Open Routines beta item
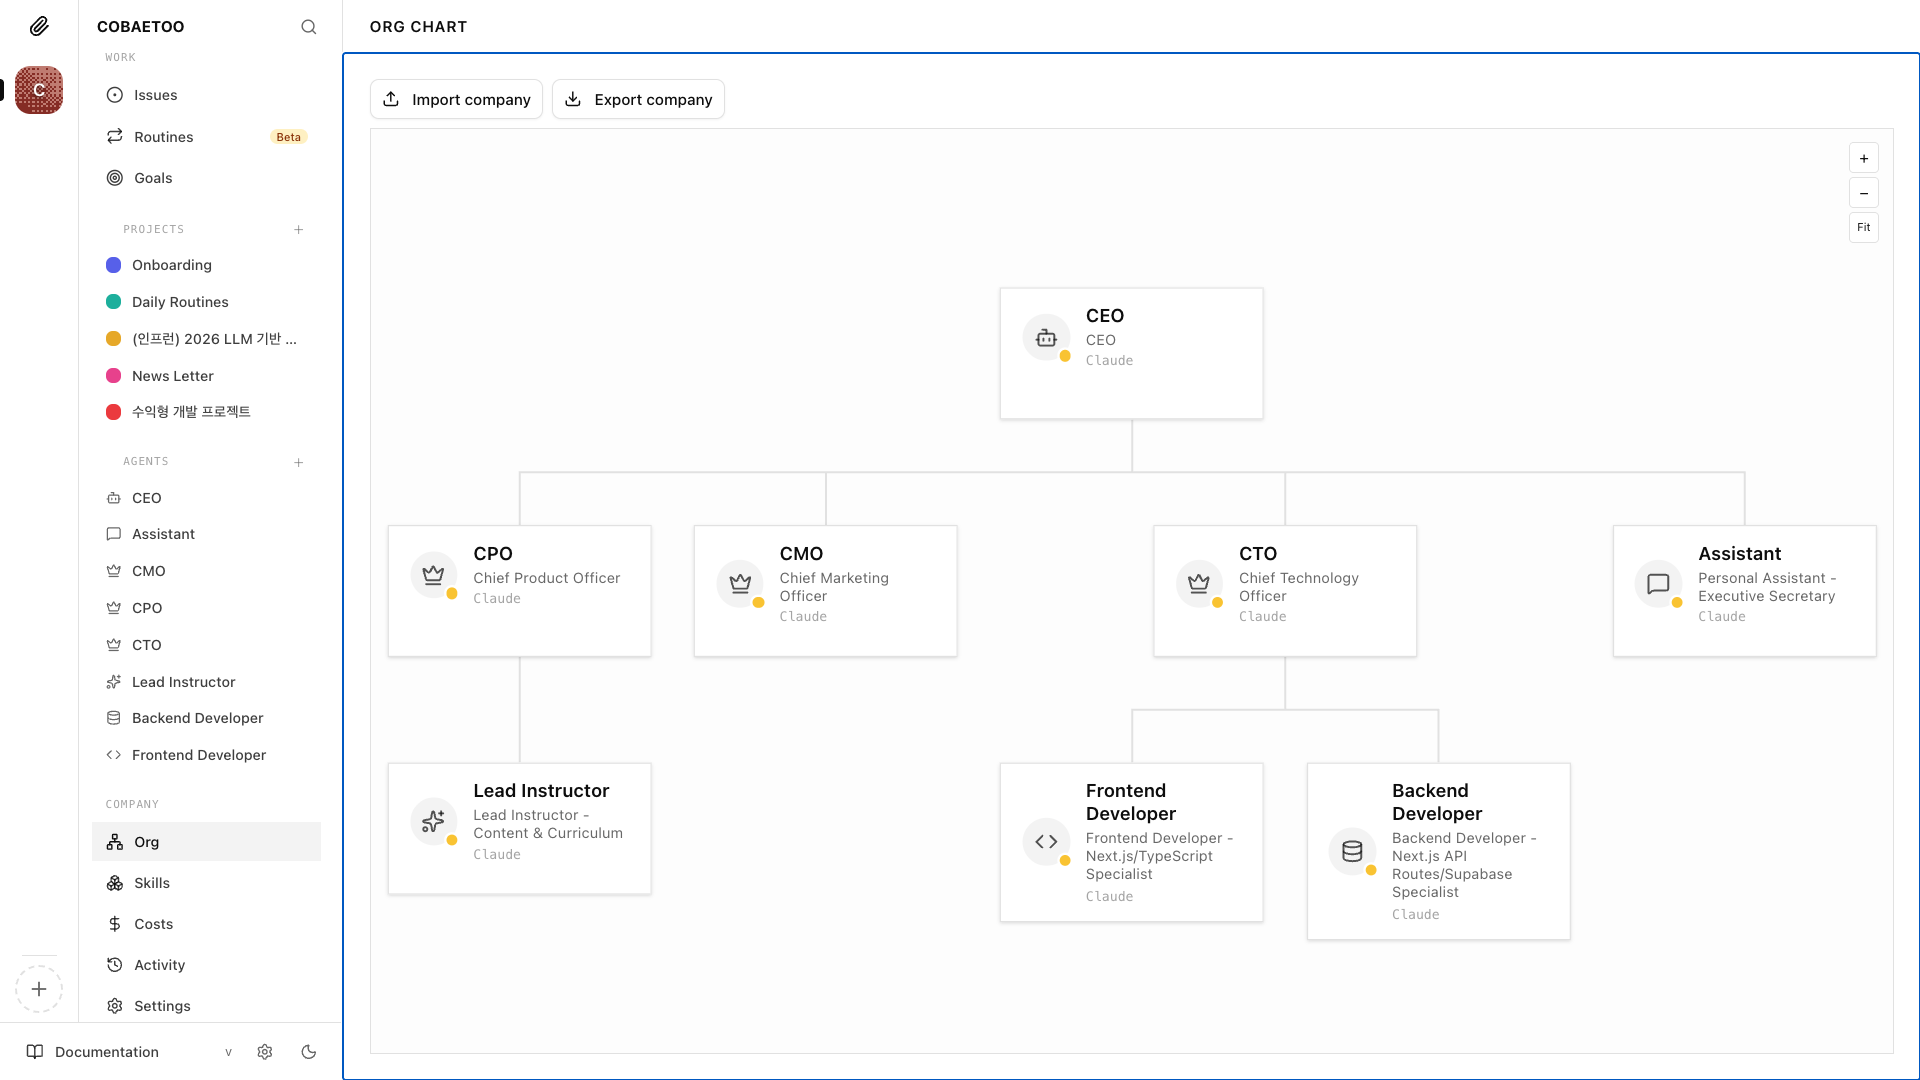 click(164, 137)
